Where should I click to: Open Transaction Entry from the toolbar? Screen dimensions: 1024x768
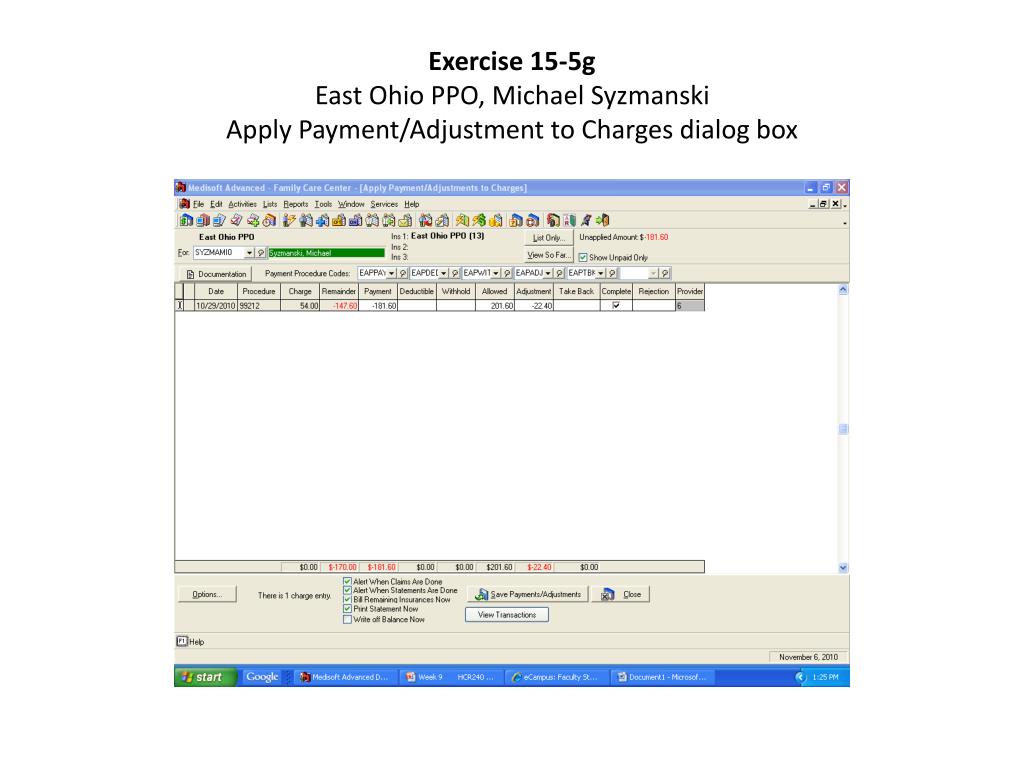186,221
